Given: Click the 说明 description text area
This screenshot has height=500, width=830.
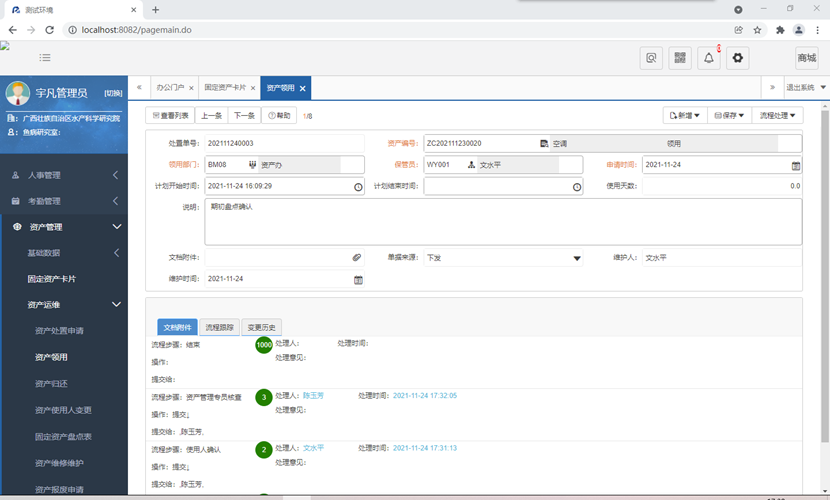Looking at the screenshot, I should (503, 222).
